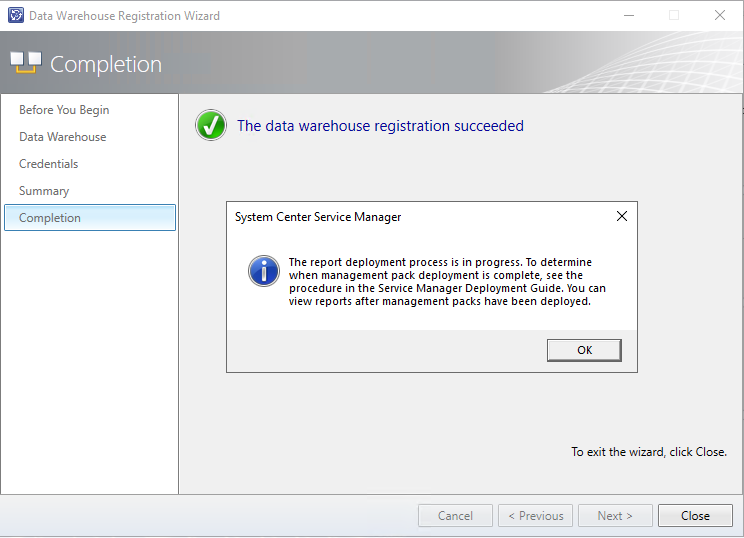
Task: Click the 'To exit the wizard' hint text
Action: coord(649,452)
